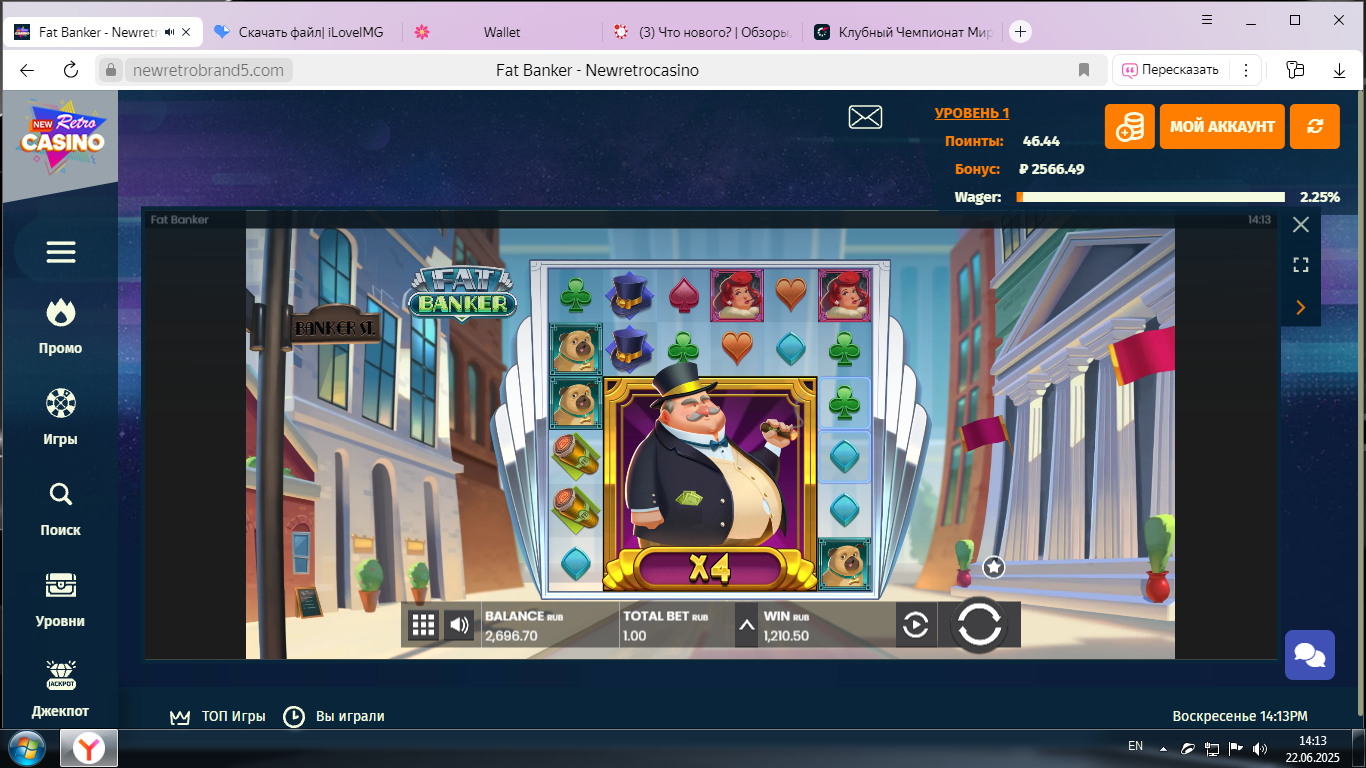Screen dimensions: 1366x768
Task: Switch to the Клубный Чемпионат Мир tab
Action: (x=902, y=32)
